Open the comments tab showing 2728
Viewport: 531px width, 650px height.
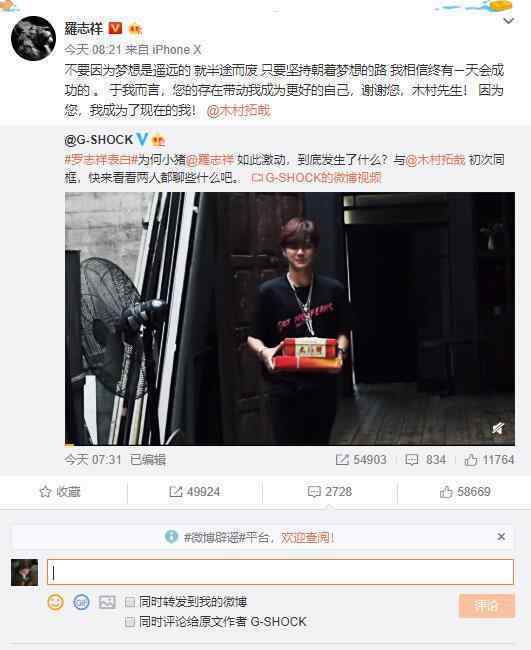(x=330, y=492)
